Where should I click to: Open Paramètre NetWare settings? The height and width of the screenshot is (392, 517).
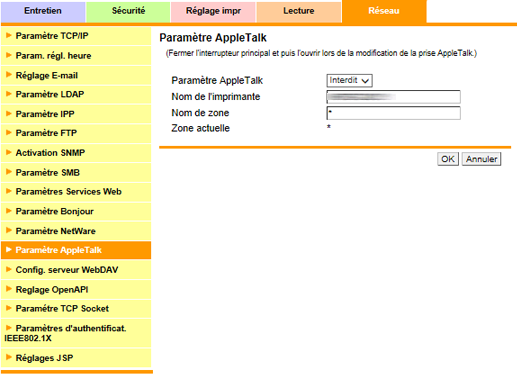(x=76, y=231)
